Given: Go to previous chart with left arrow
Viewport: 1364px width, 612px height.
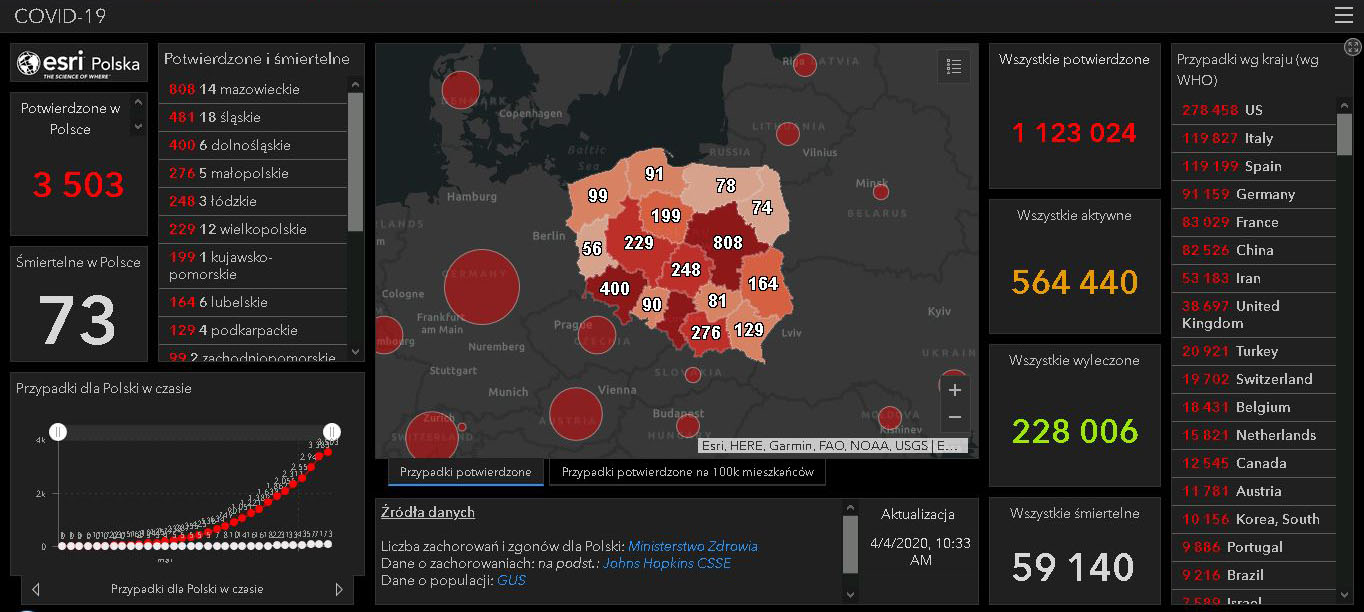Looking at the screenshot, I should click(x=37, y=589).
